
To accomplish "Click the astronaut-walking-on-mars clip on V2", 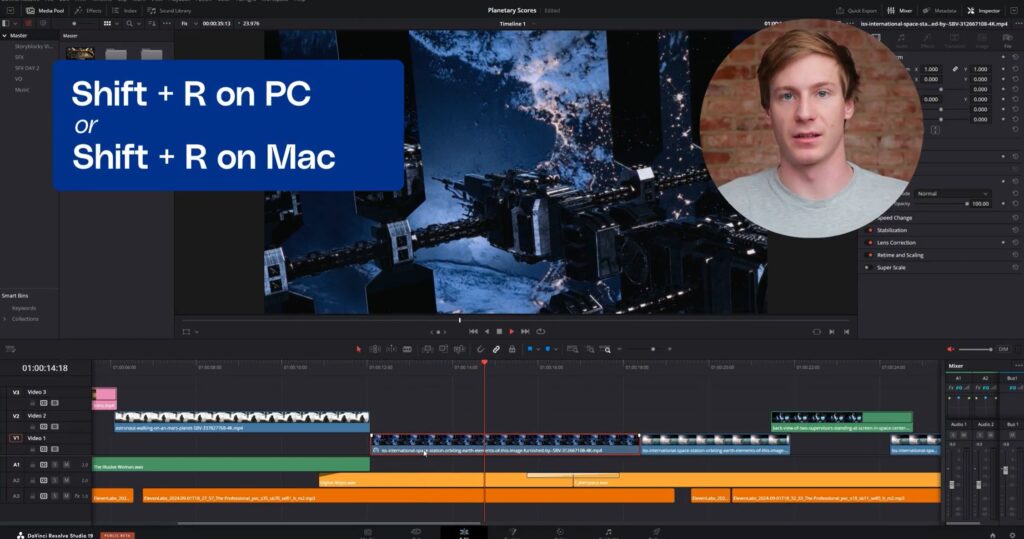I will click(x=242, y=421).
